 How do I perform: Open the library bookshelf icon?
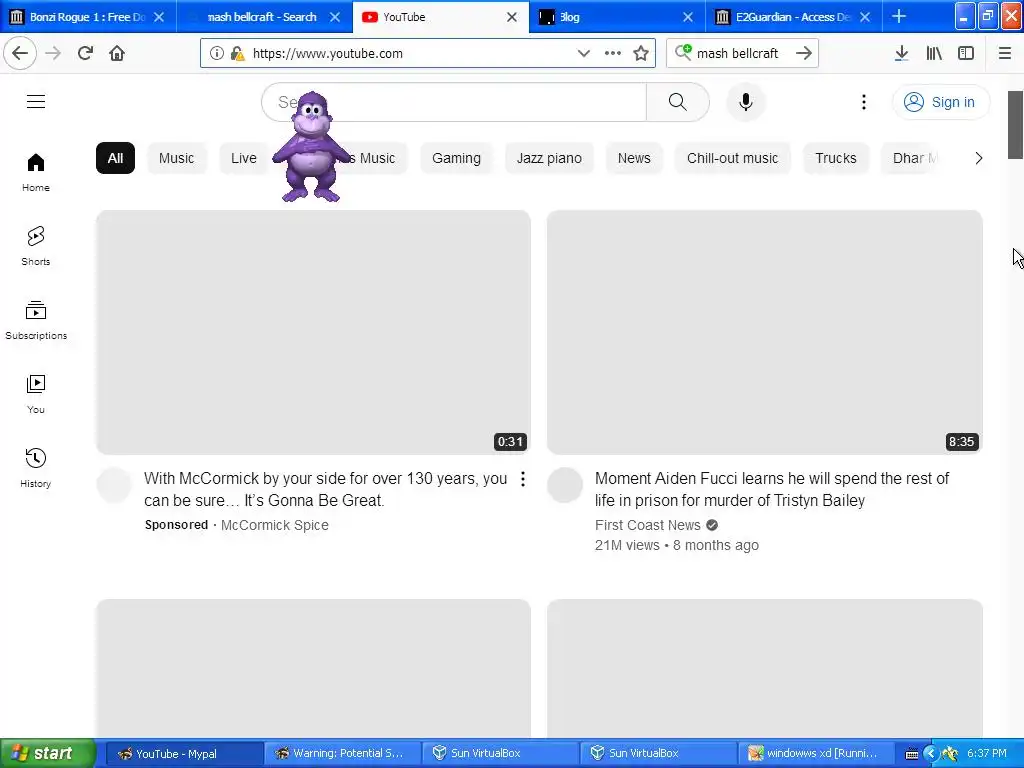point(934,54)
